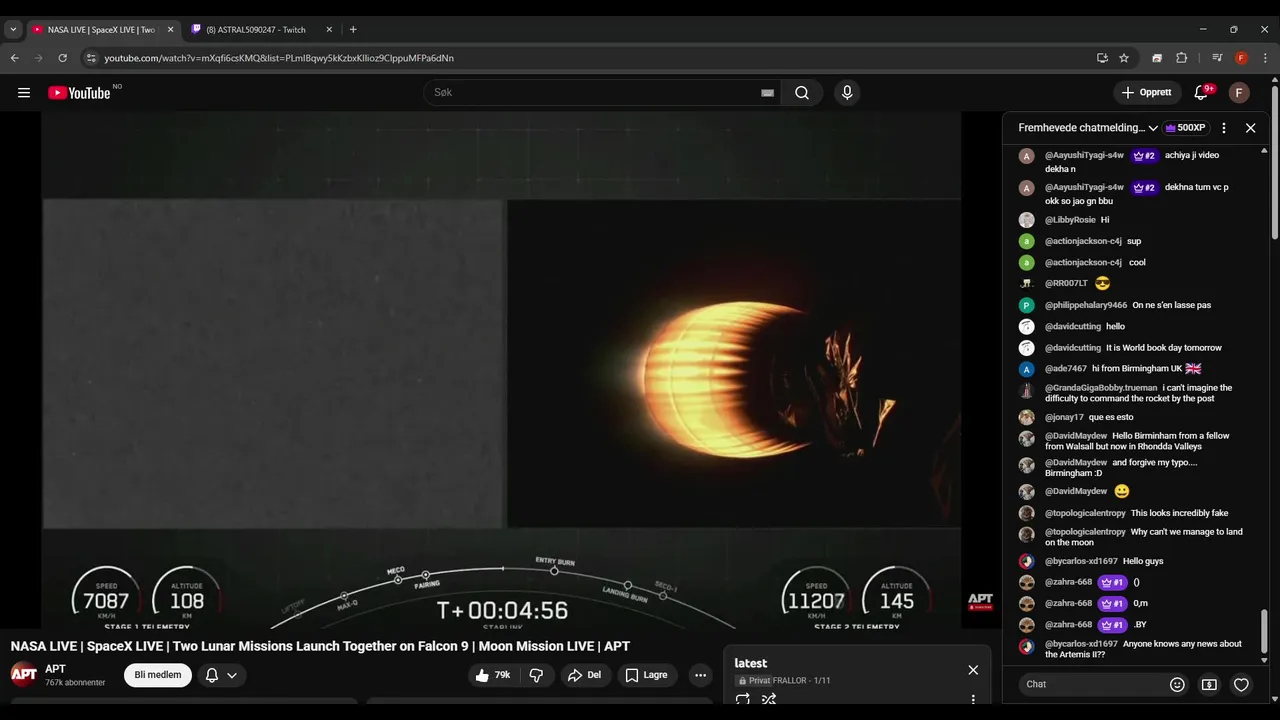Click the video player showing rocket engine
The width and height of the screenshot is (1280, 720).
(501, 370)
